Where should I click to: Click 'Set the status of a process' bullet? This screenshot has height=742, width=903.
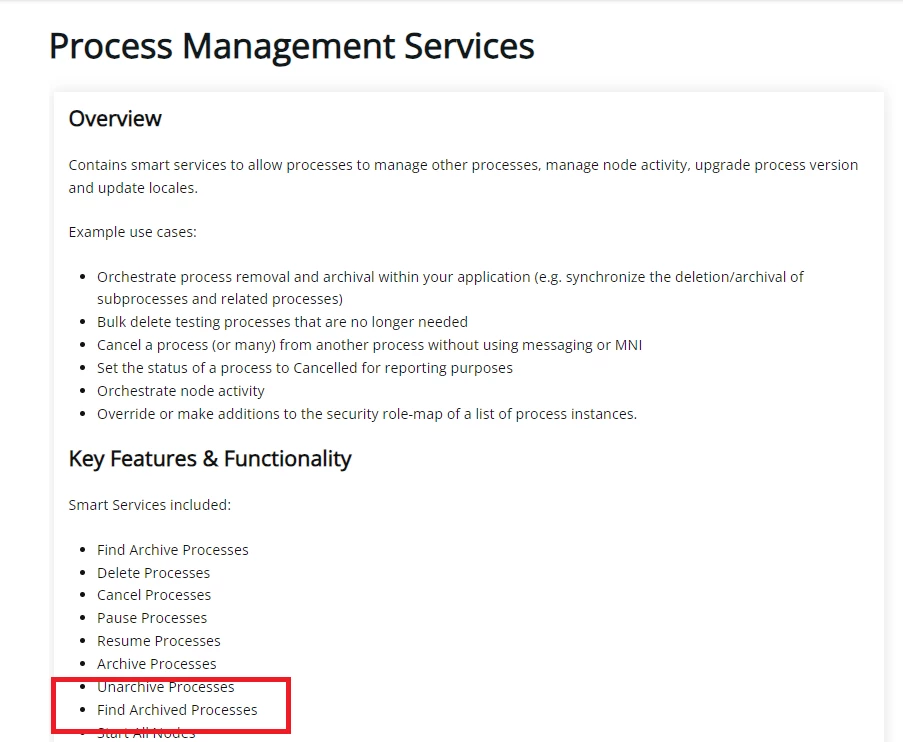pos(305,368)
